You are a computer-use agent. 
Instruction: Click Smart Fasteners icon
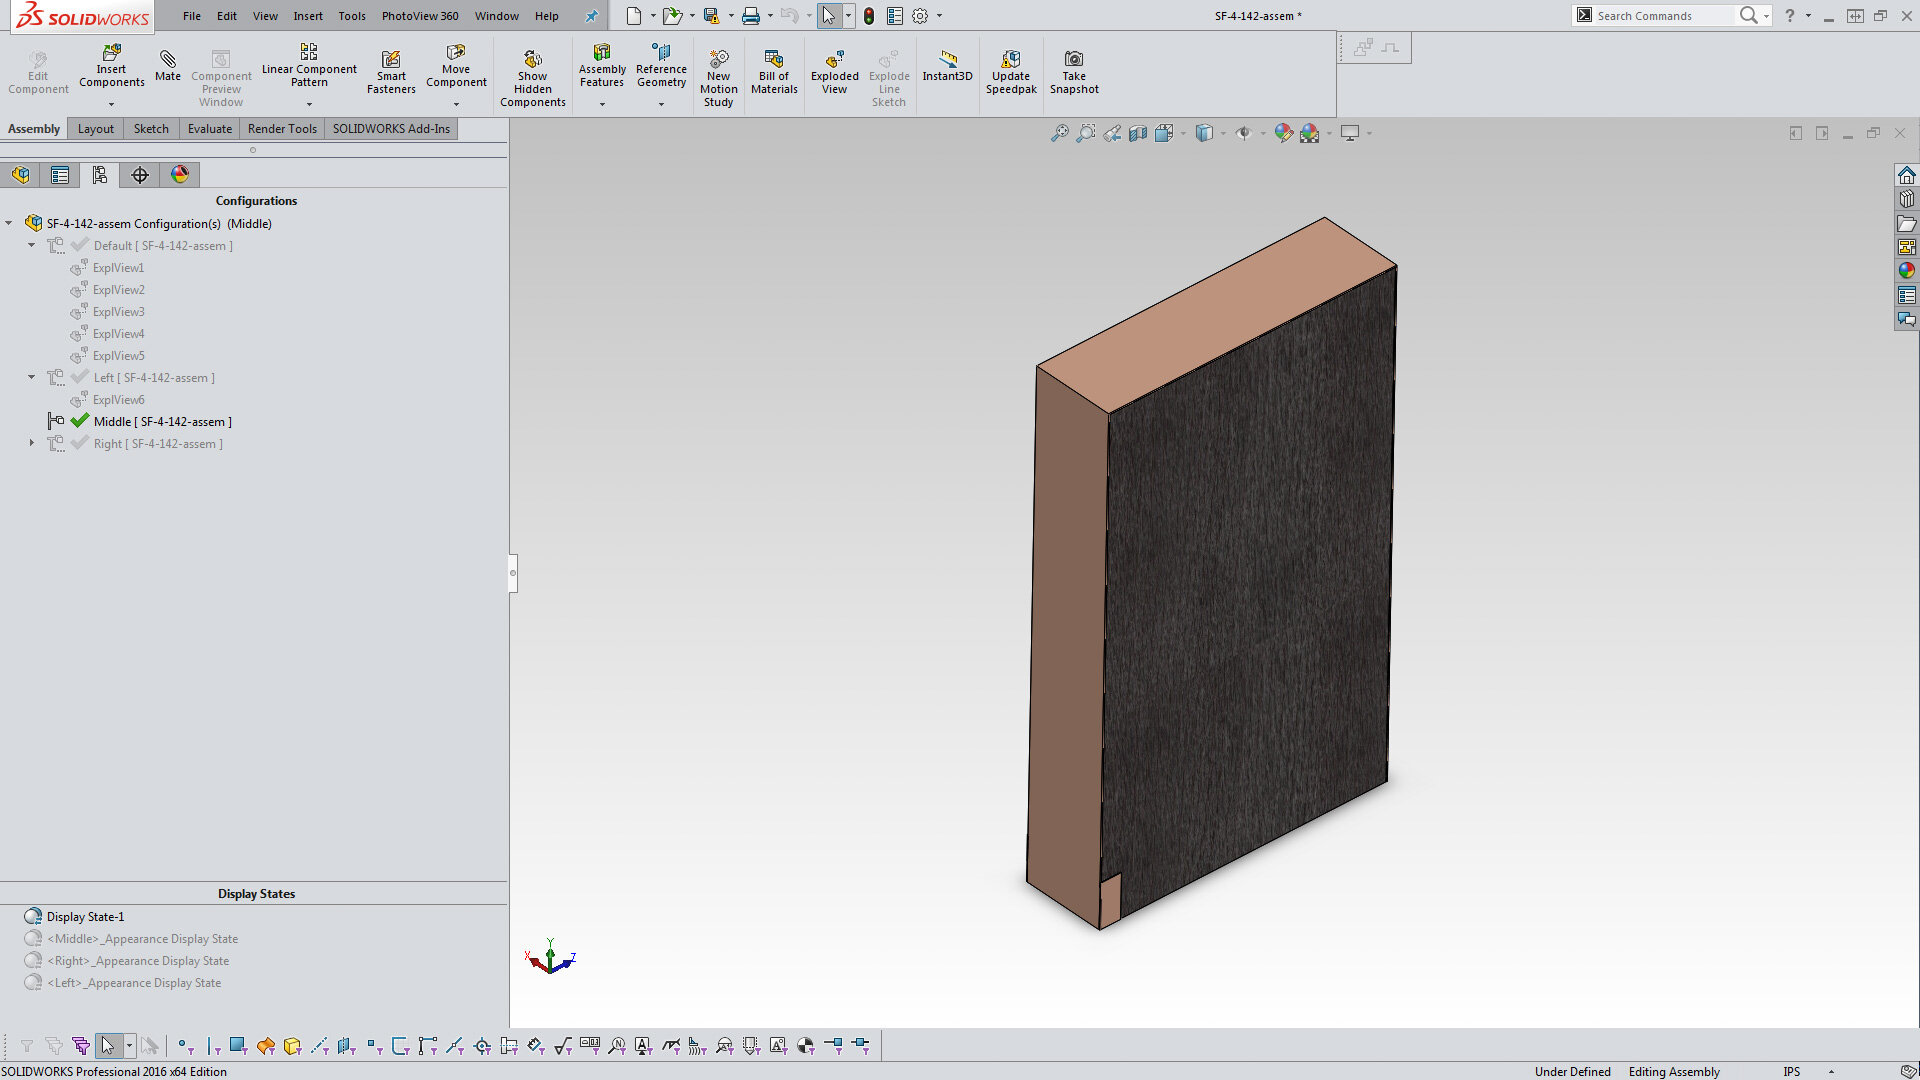[x=391, y=72]
